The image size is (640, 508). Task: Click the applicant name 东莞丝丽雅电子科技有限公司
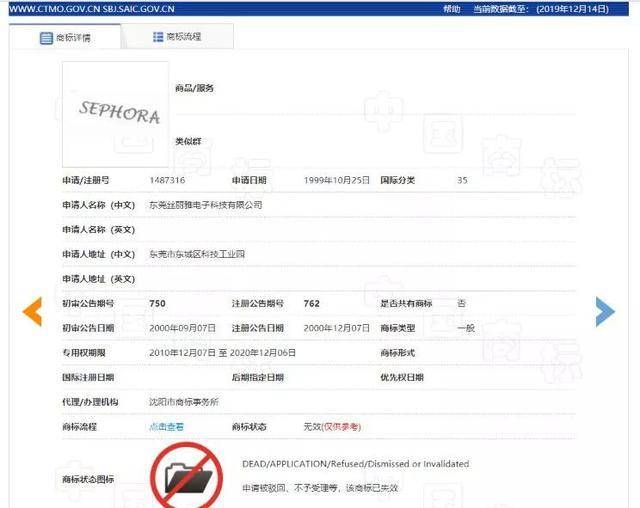pyautogui.click(x=205, y=205)
